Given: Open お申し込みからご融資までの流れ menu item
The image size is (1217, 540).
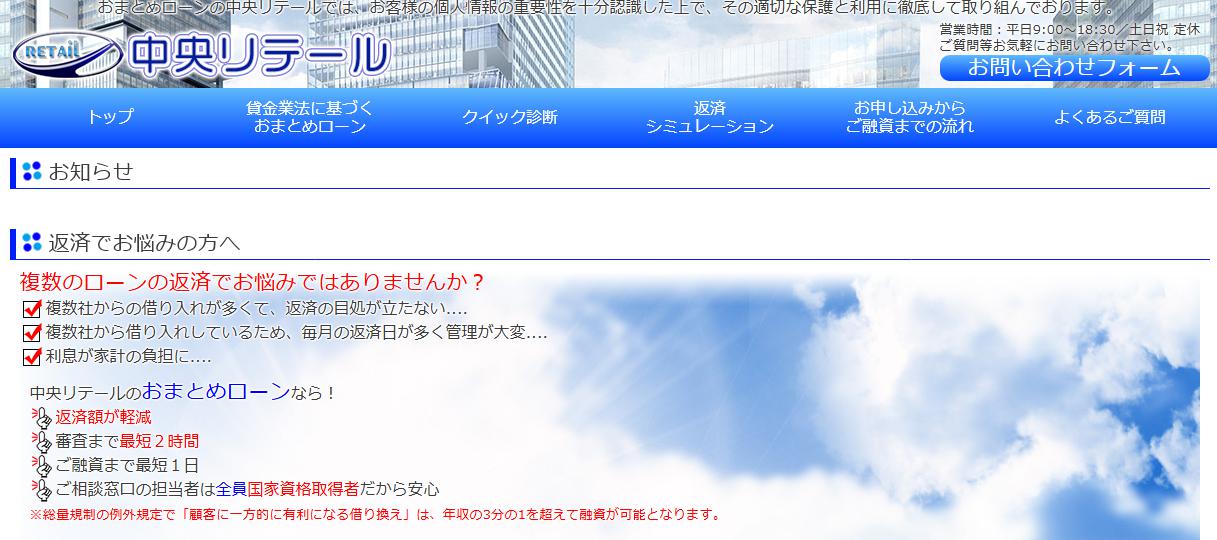Looking at the screenshot, I should pyautogui.click(x=909, y=117).
